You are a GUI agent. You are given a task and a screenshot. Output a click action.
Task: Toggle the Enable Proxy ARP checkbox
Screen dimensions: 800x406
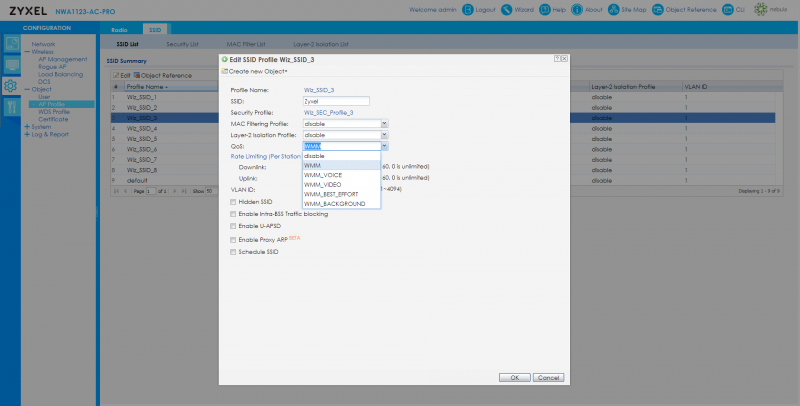233,240
